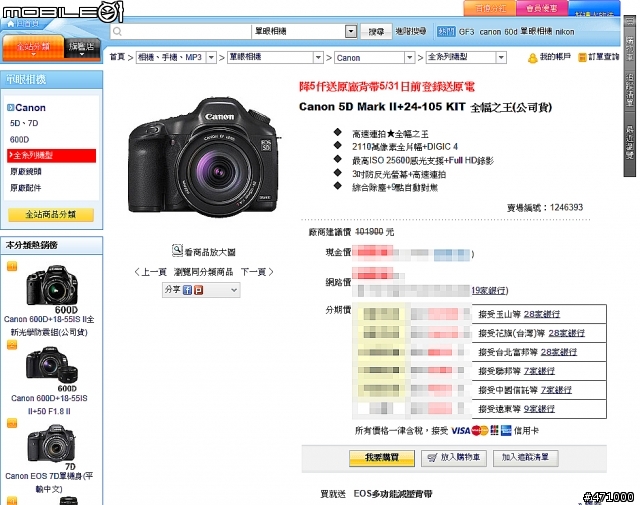Click the Canon 600D+18-55IS II+50 F1.8 II link

click(x=49, y=405)
